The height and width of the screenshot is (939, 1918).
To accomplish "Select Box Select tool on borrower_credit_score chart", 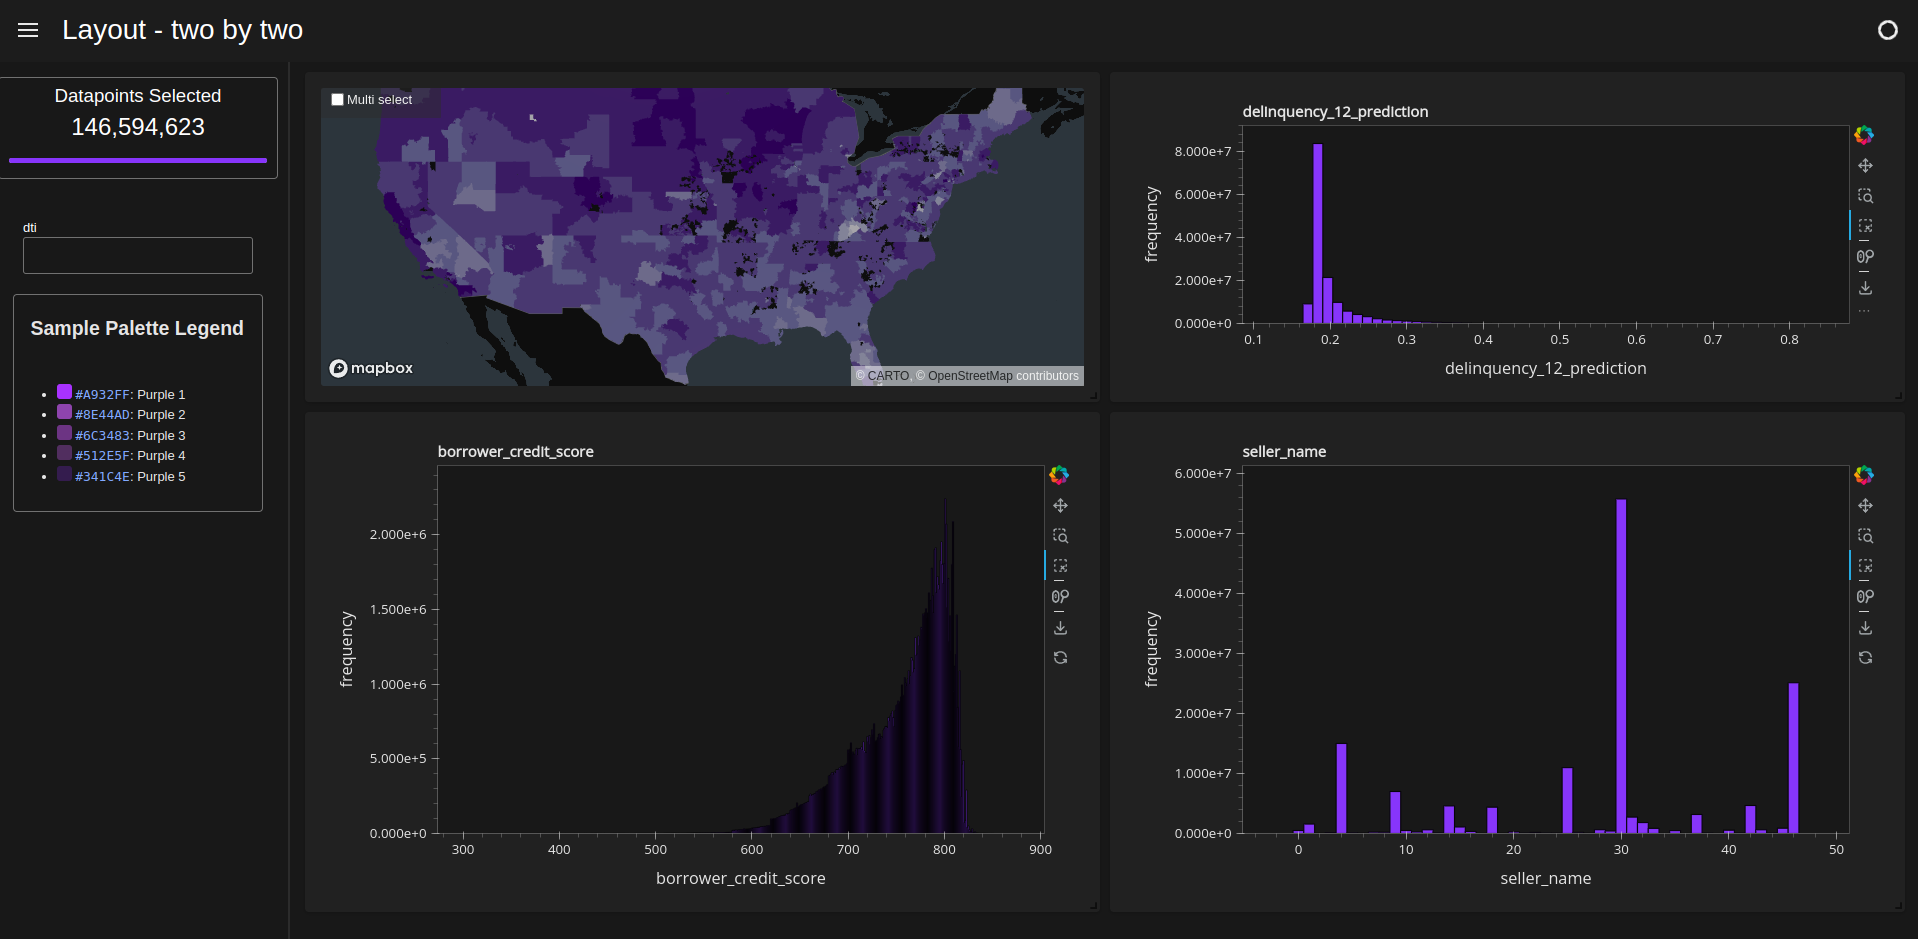I will [x=1060, y=566].
